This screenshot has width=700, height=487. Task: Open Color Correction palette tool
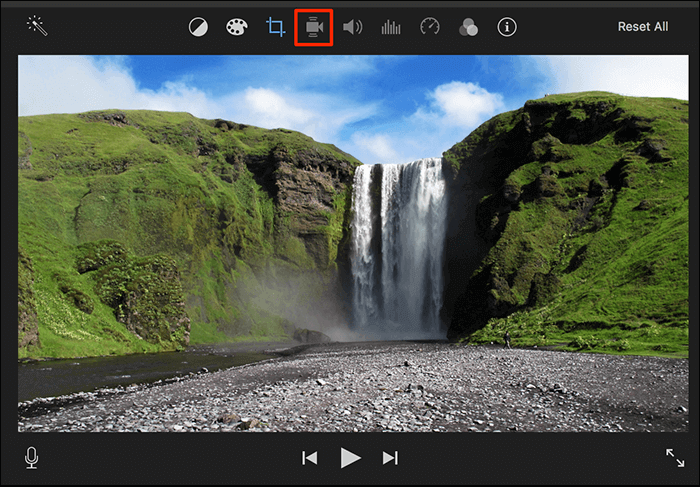pyautogui.click(x=236, y=27)
